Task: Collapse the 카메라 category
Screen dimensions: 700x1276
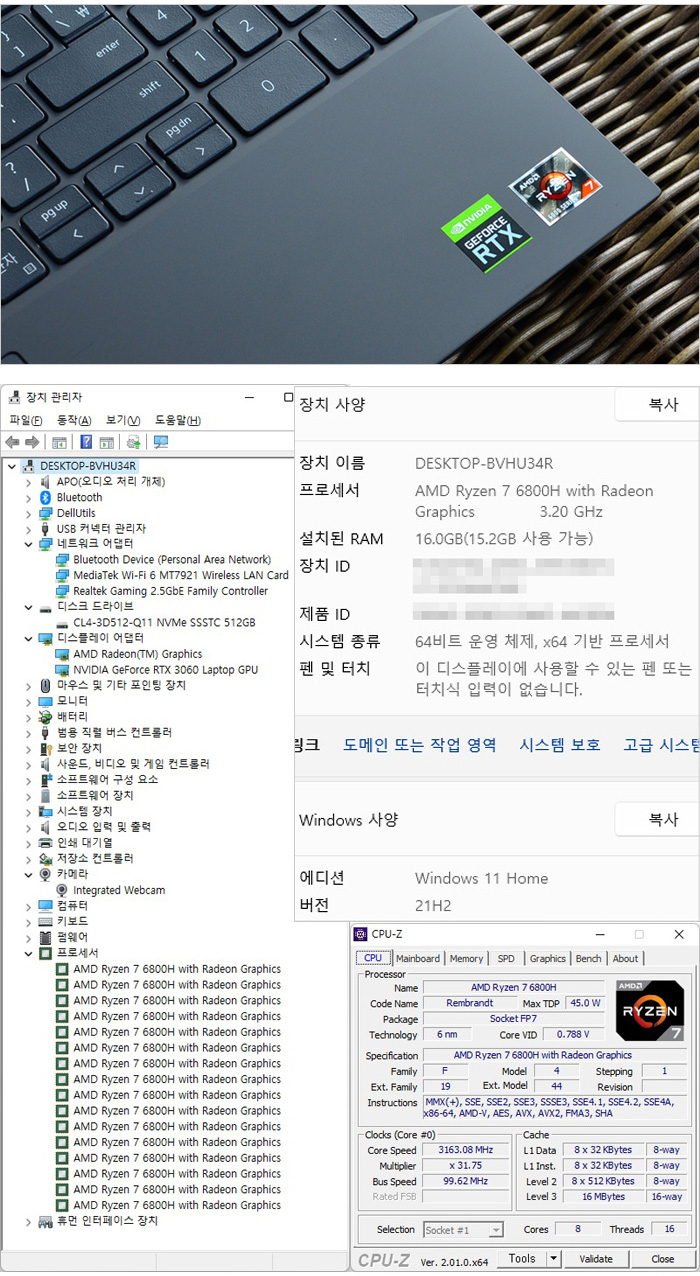Action: 28,874
